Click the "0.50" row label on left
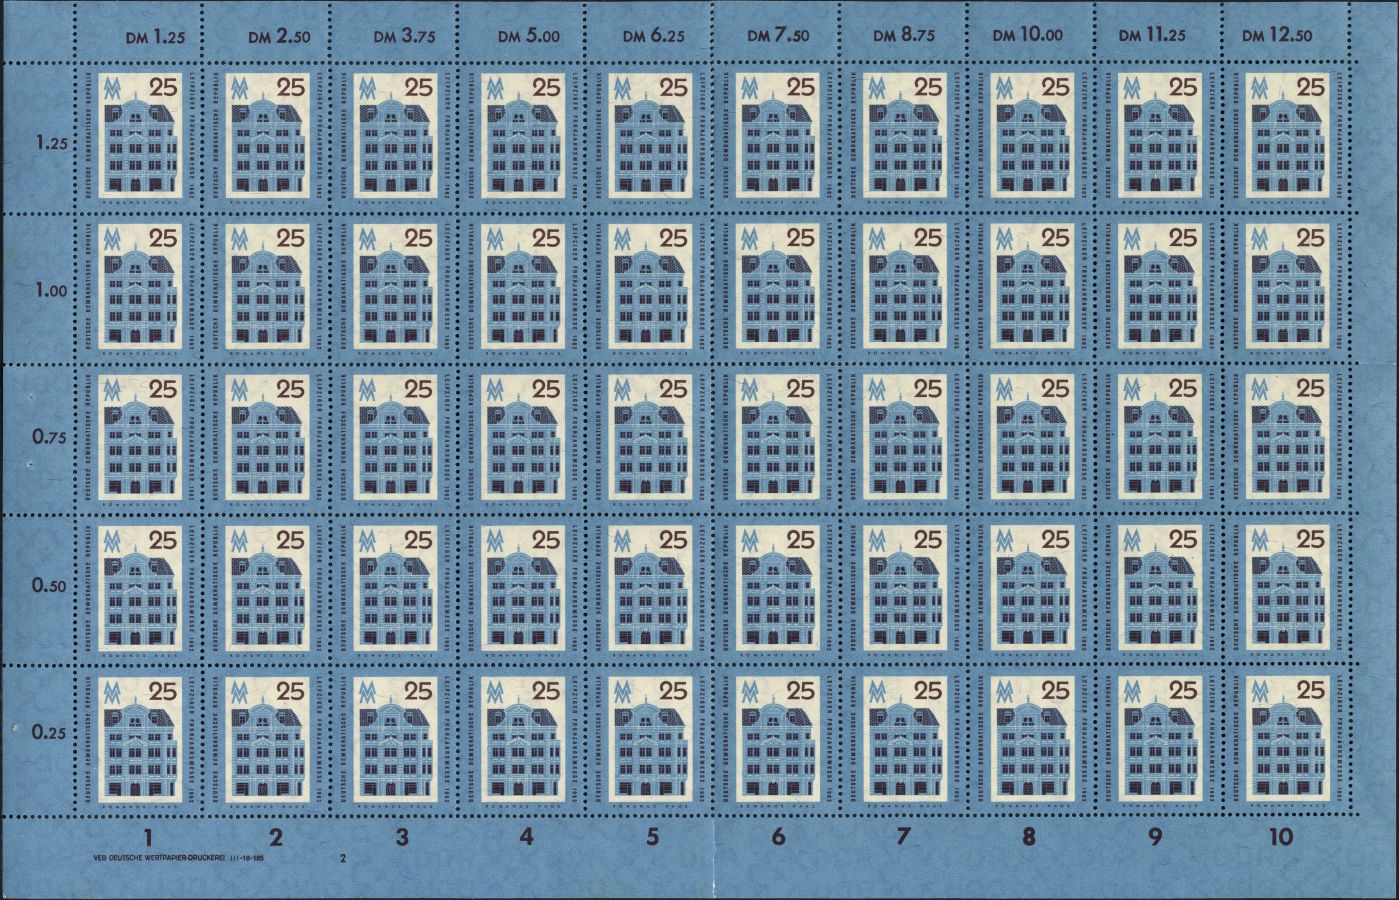Image resolution: width=1399 pixels, height=900 pixels. coord(47,585)
